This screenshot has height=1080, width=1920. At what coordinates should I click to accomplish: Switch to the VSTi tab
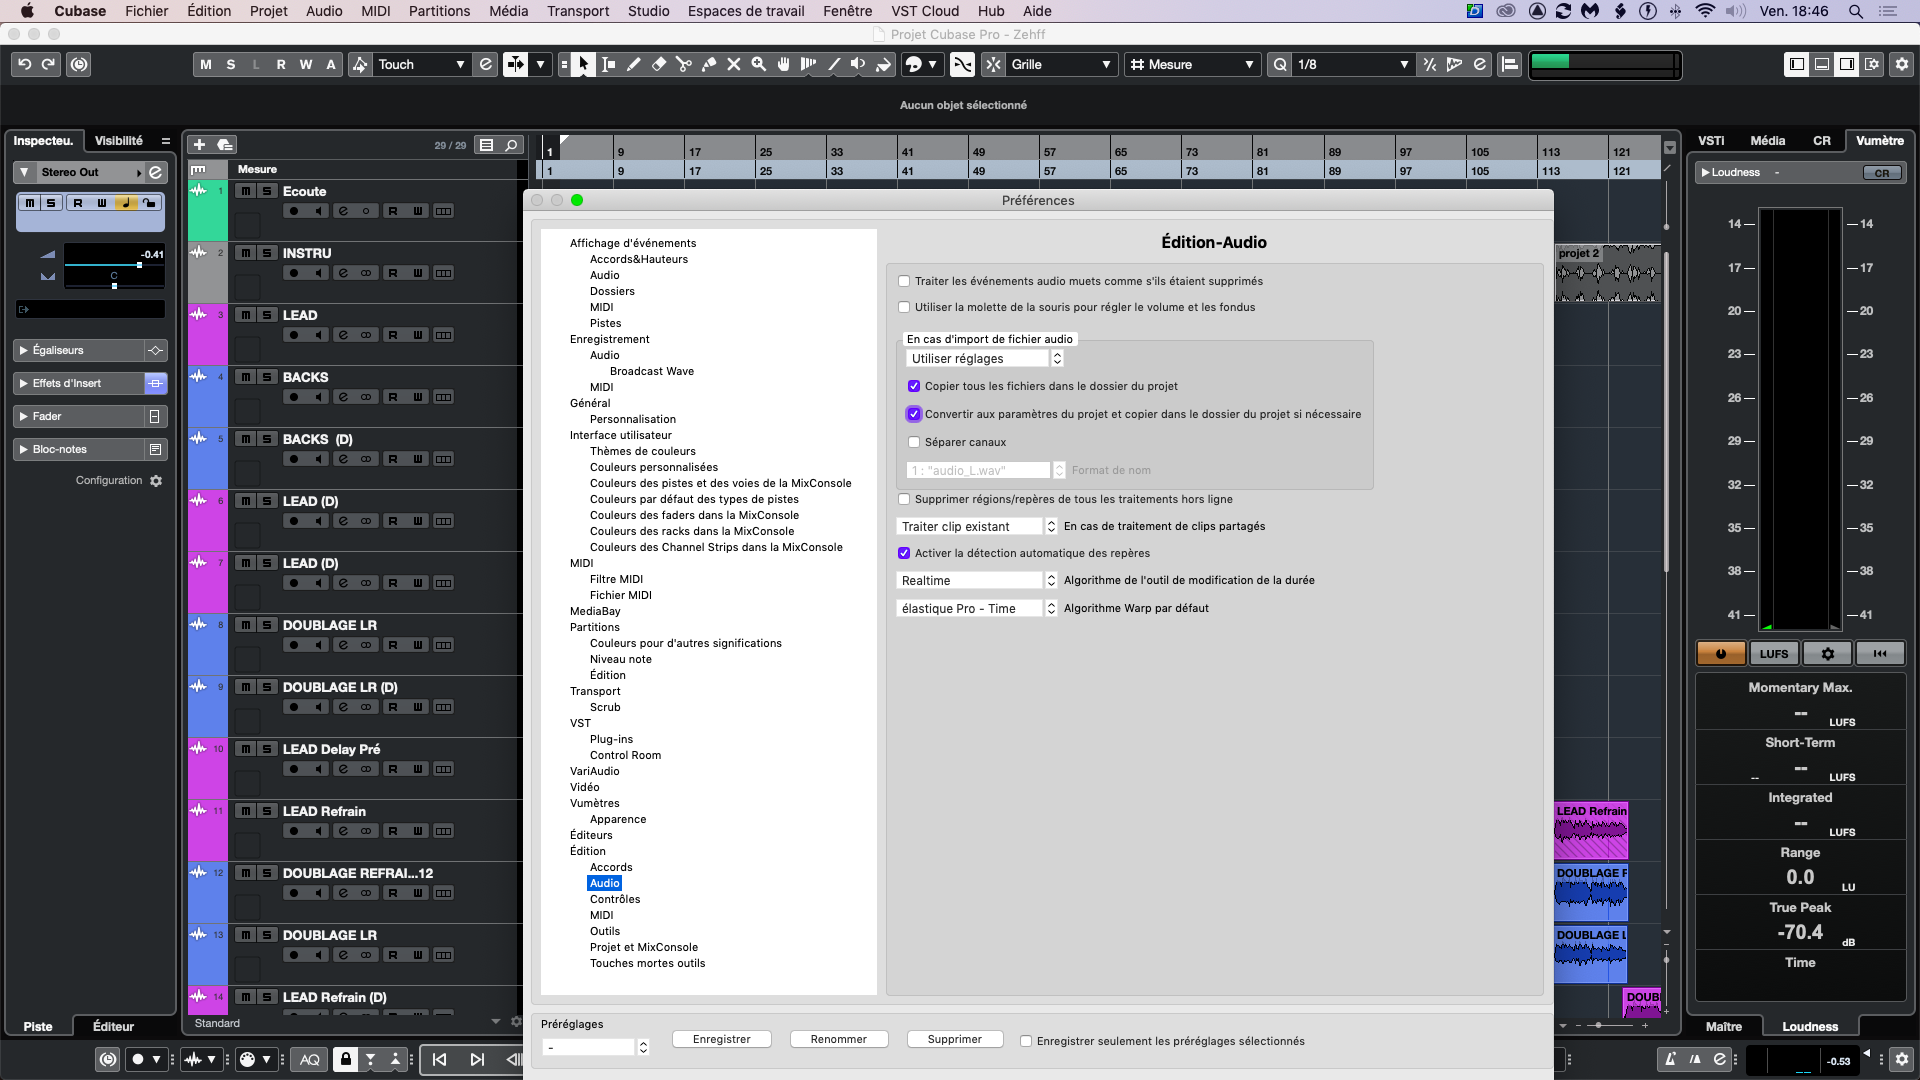(1711, 141)
